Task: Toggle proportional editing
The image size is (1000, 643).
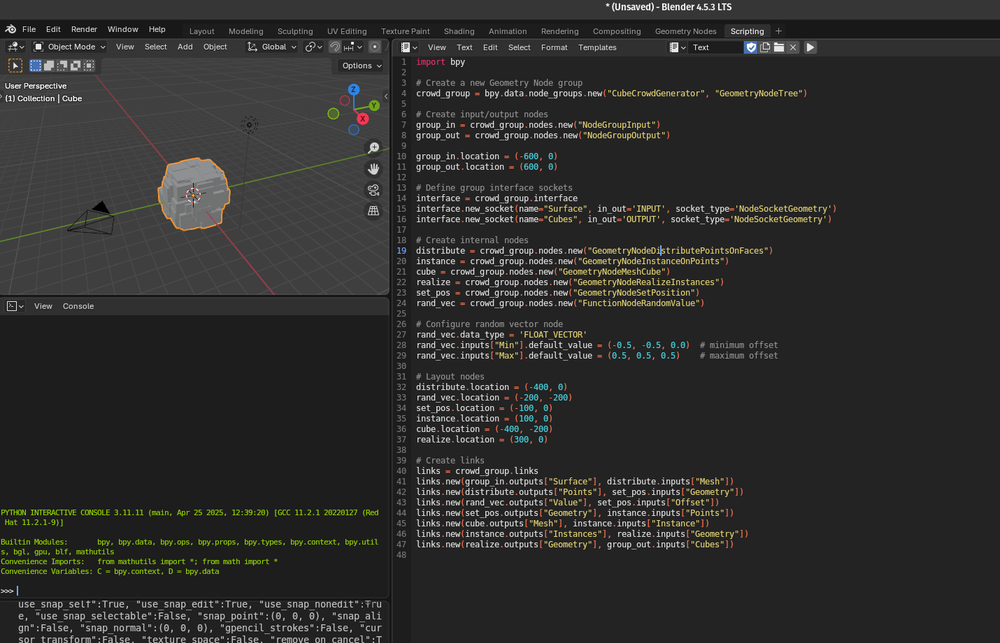Action: pyautogui.click(x=375, y=47)
